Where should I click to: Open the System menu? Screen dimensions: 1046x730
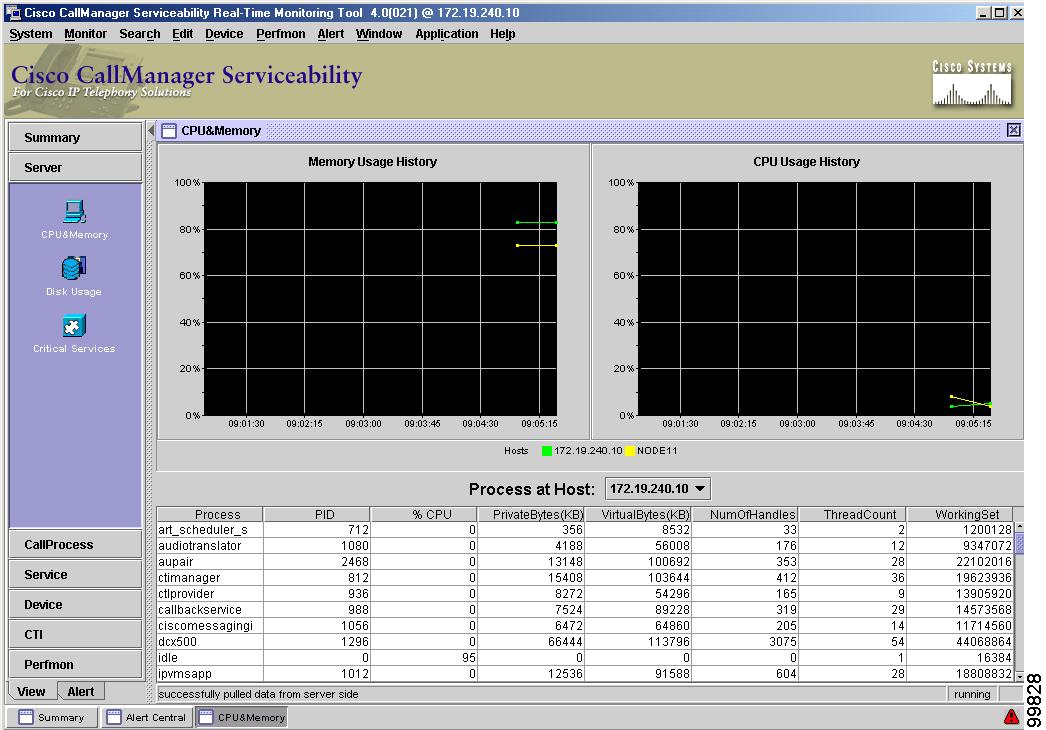click(x=31, y=34)
